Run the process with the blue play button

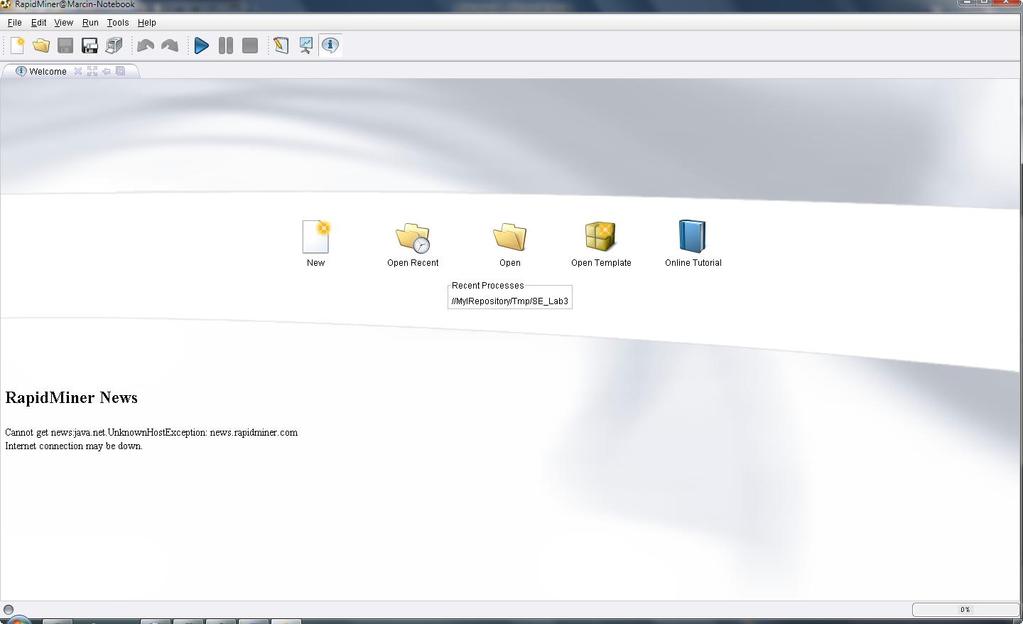coord(202,46)
